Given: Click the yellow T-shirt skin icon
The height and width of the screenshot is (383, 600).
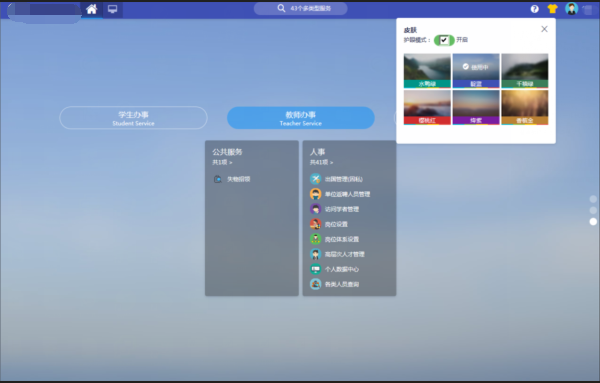Looking at the screenshot, I should pyautogui.click(x=552, y=8).
